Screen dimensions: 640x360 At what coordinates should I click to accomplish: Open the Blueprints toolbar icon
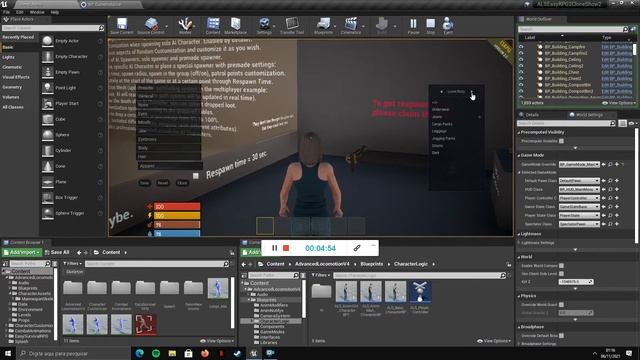[323, 24]
